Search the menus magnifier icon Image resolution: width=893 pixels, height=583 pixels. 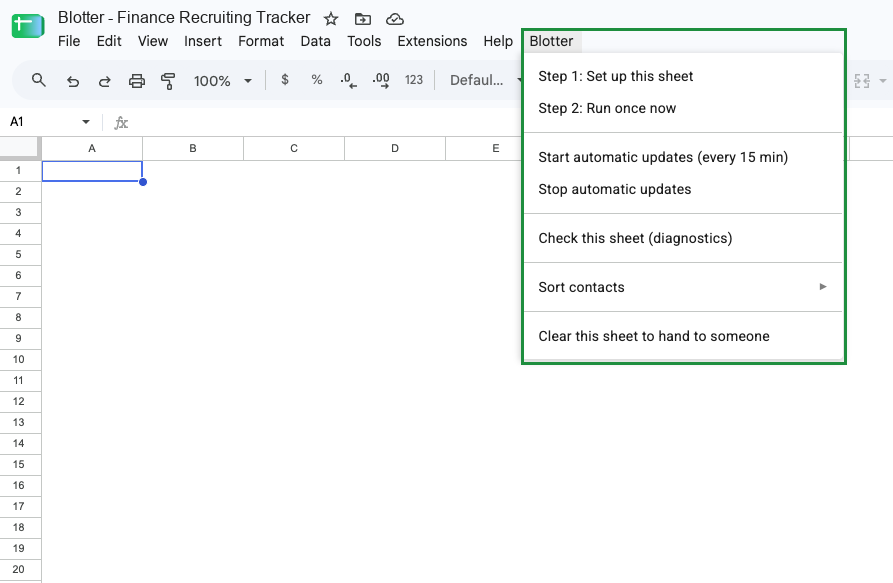pyautogui.click(x=39, y=80)
